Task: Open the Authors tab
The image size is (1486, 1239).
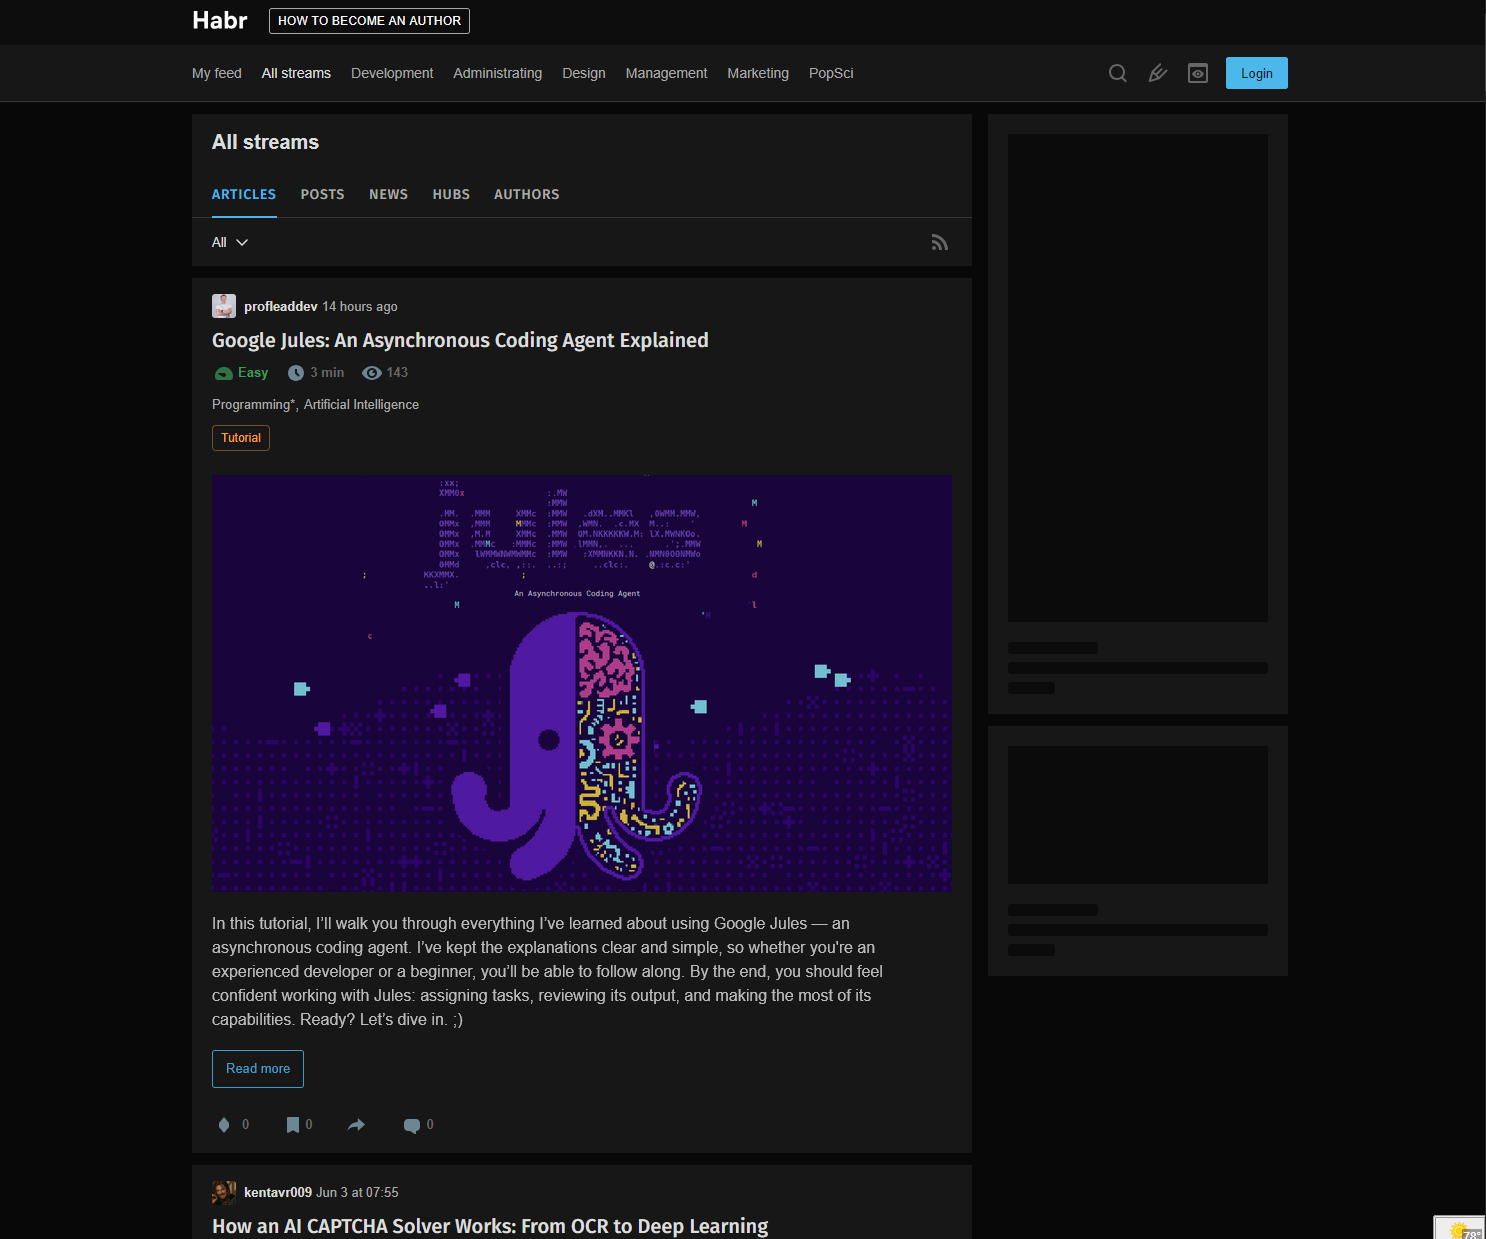Action: point(526,194)
